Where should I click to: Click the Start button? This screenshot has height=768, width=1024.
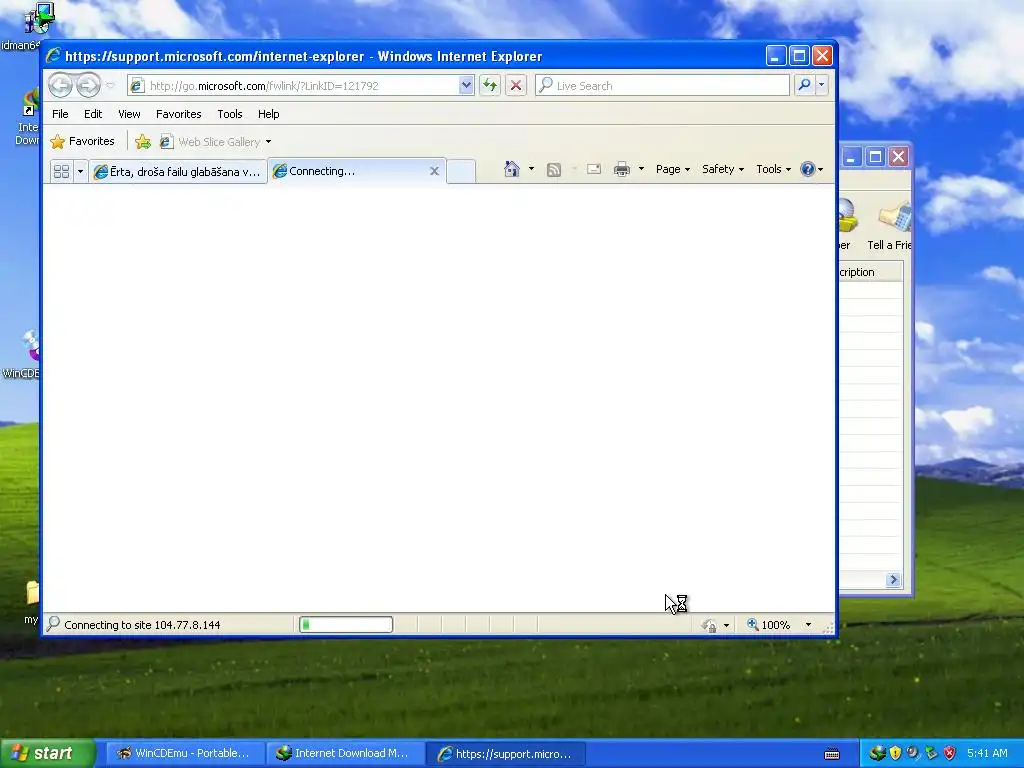48,754
